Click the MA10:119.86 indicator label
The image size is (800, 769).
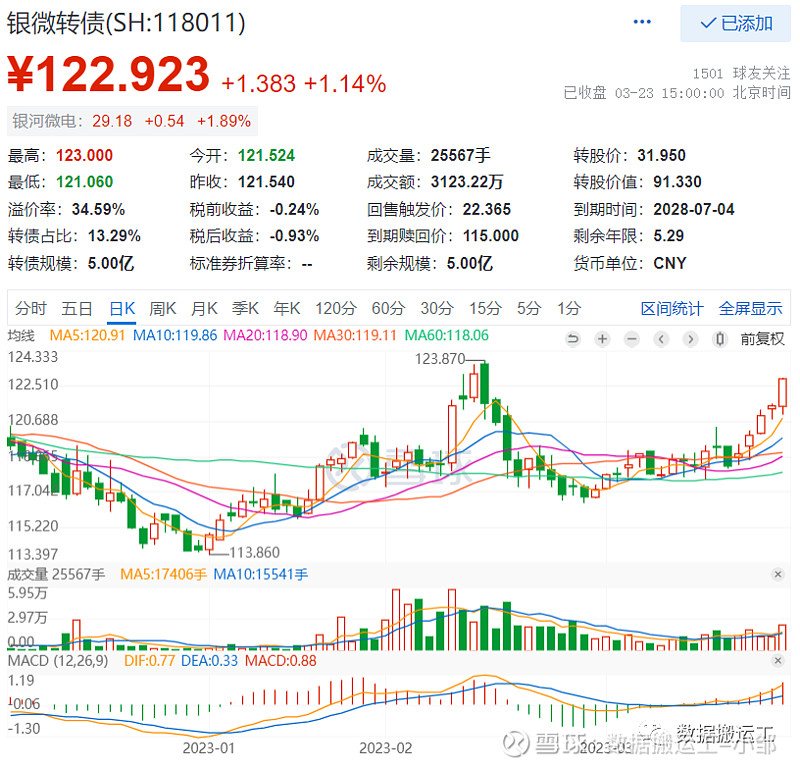pos(175,336)
